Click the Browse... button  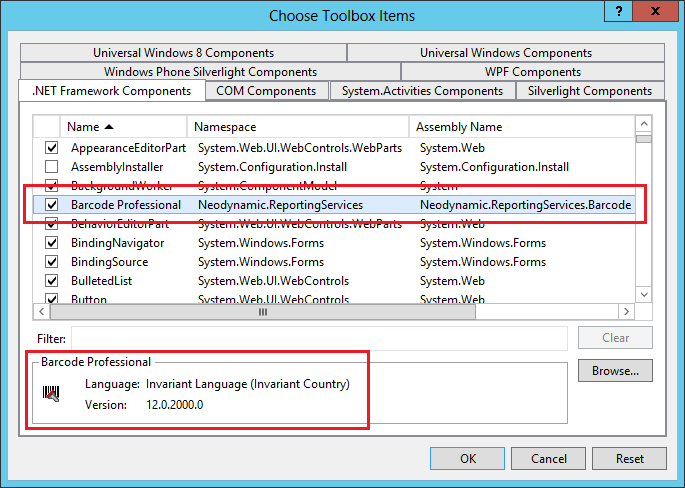point(615,370)
